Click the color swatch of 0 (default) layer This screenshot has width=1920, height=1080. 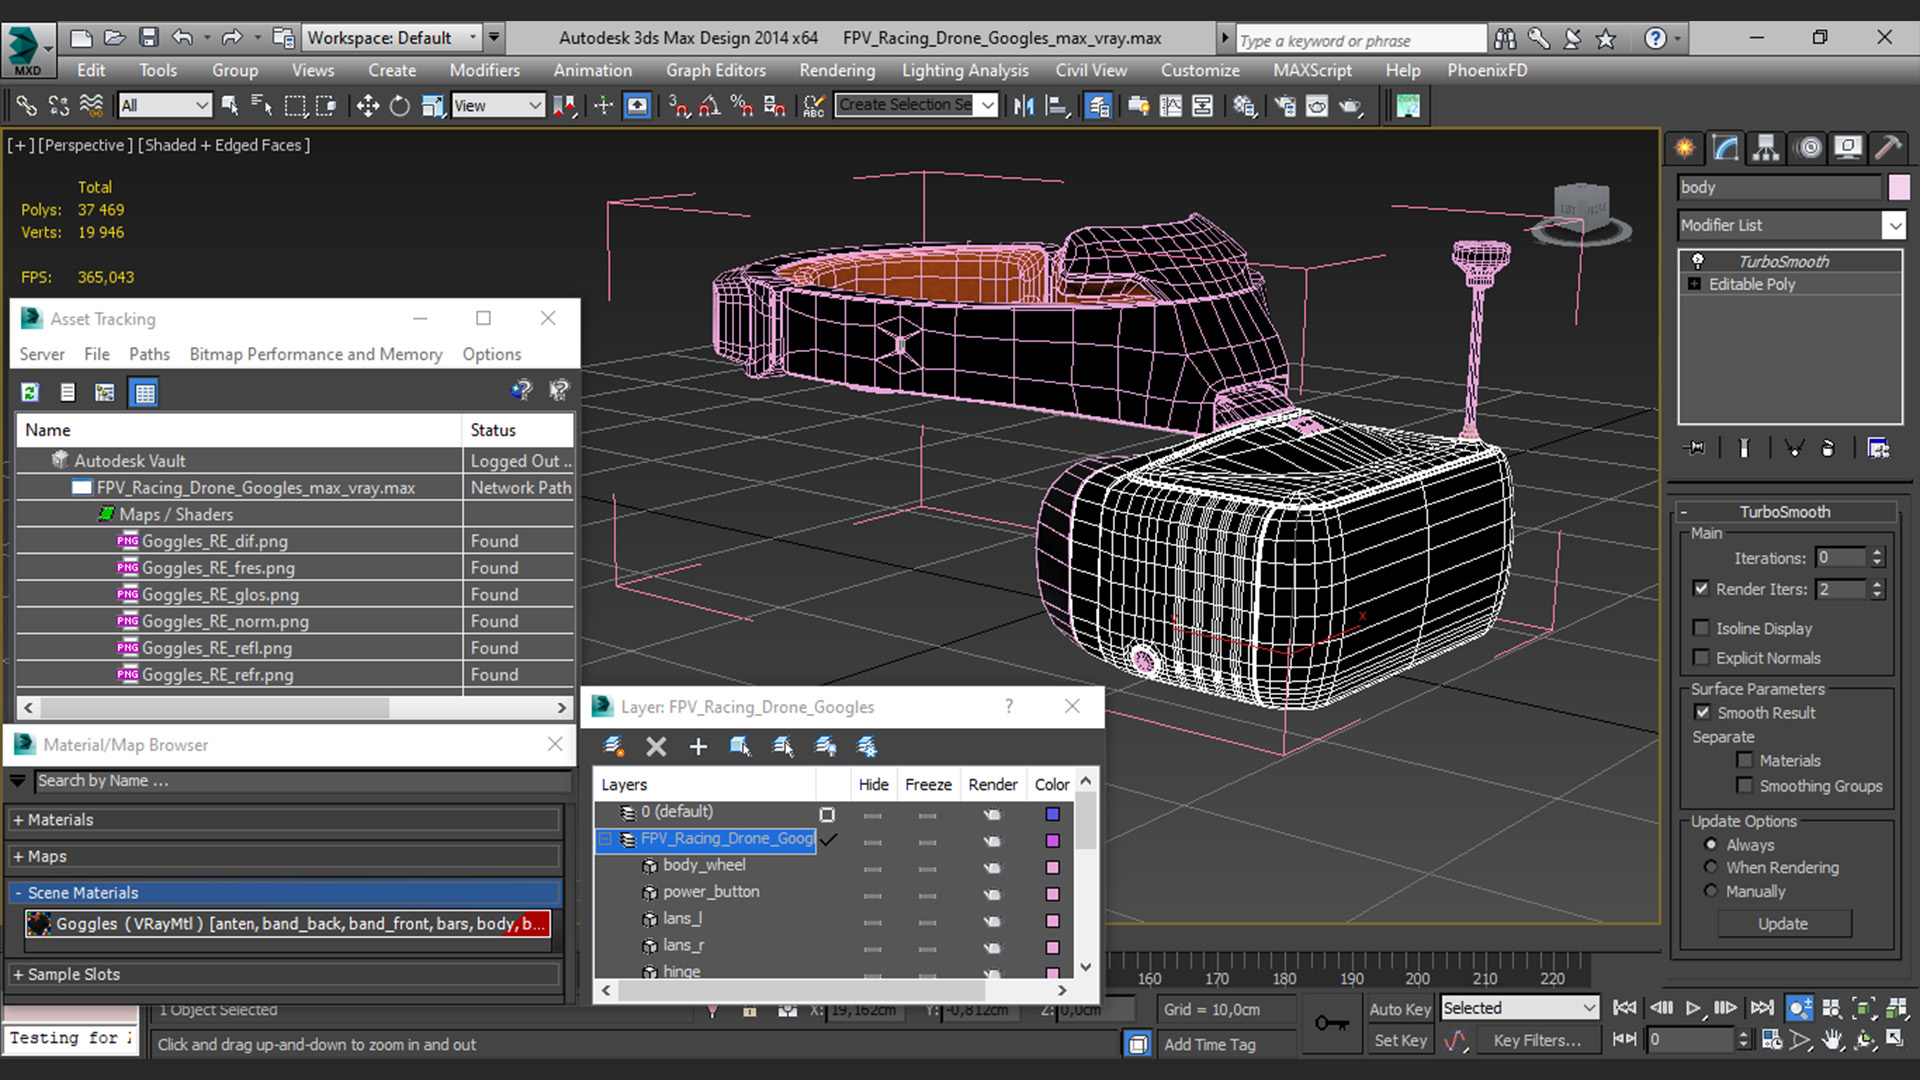[1052, 814]
